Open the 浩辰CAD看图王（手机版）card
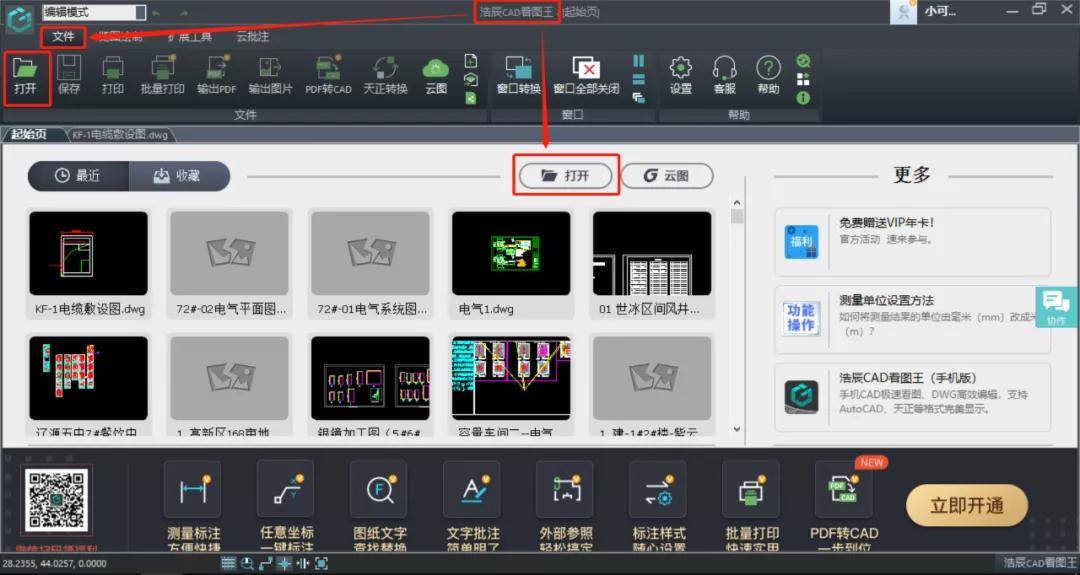This screenshot has width=1080, height=575. coord(913,397)
